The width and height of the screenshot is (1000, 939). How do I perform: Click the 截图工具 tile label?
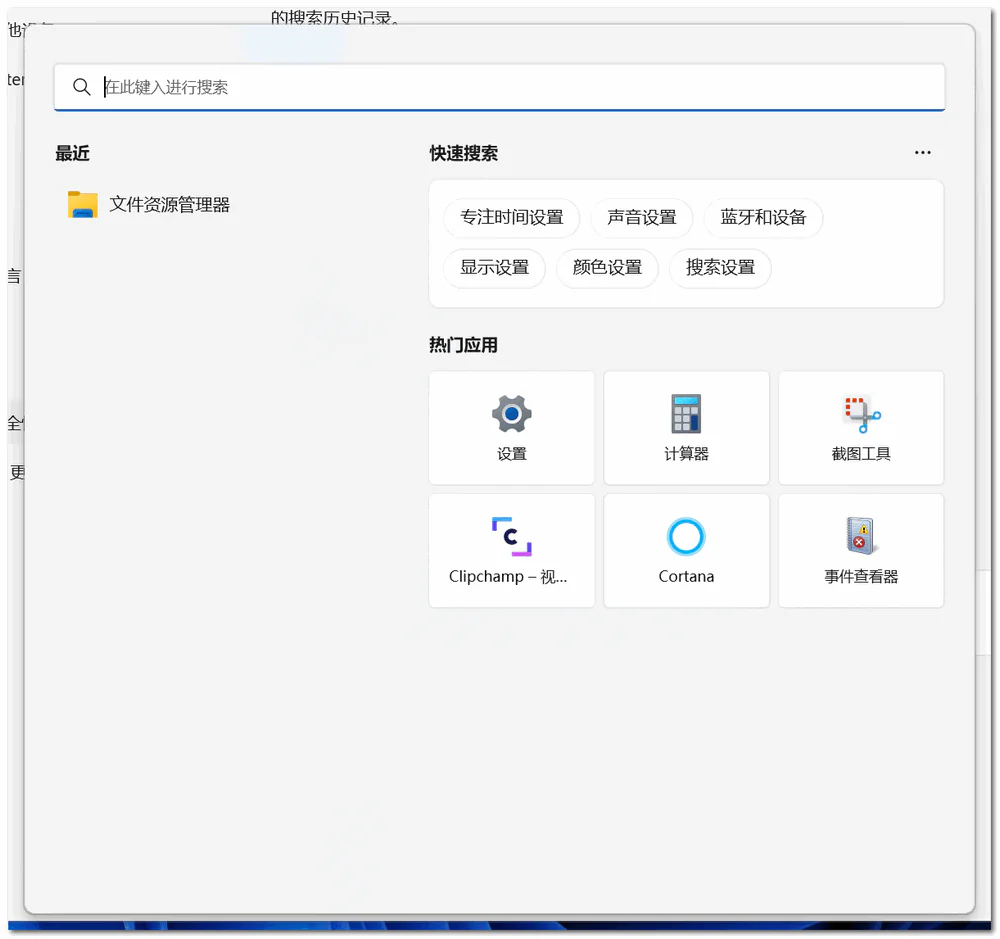(861, 454)
